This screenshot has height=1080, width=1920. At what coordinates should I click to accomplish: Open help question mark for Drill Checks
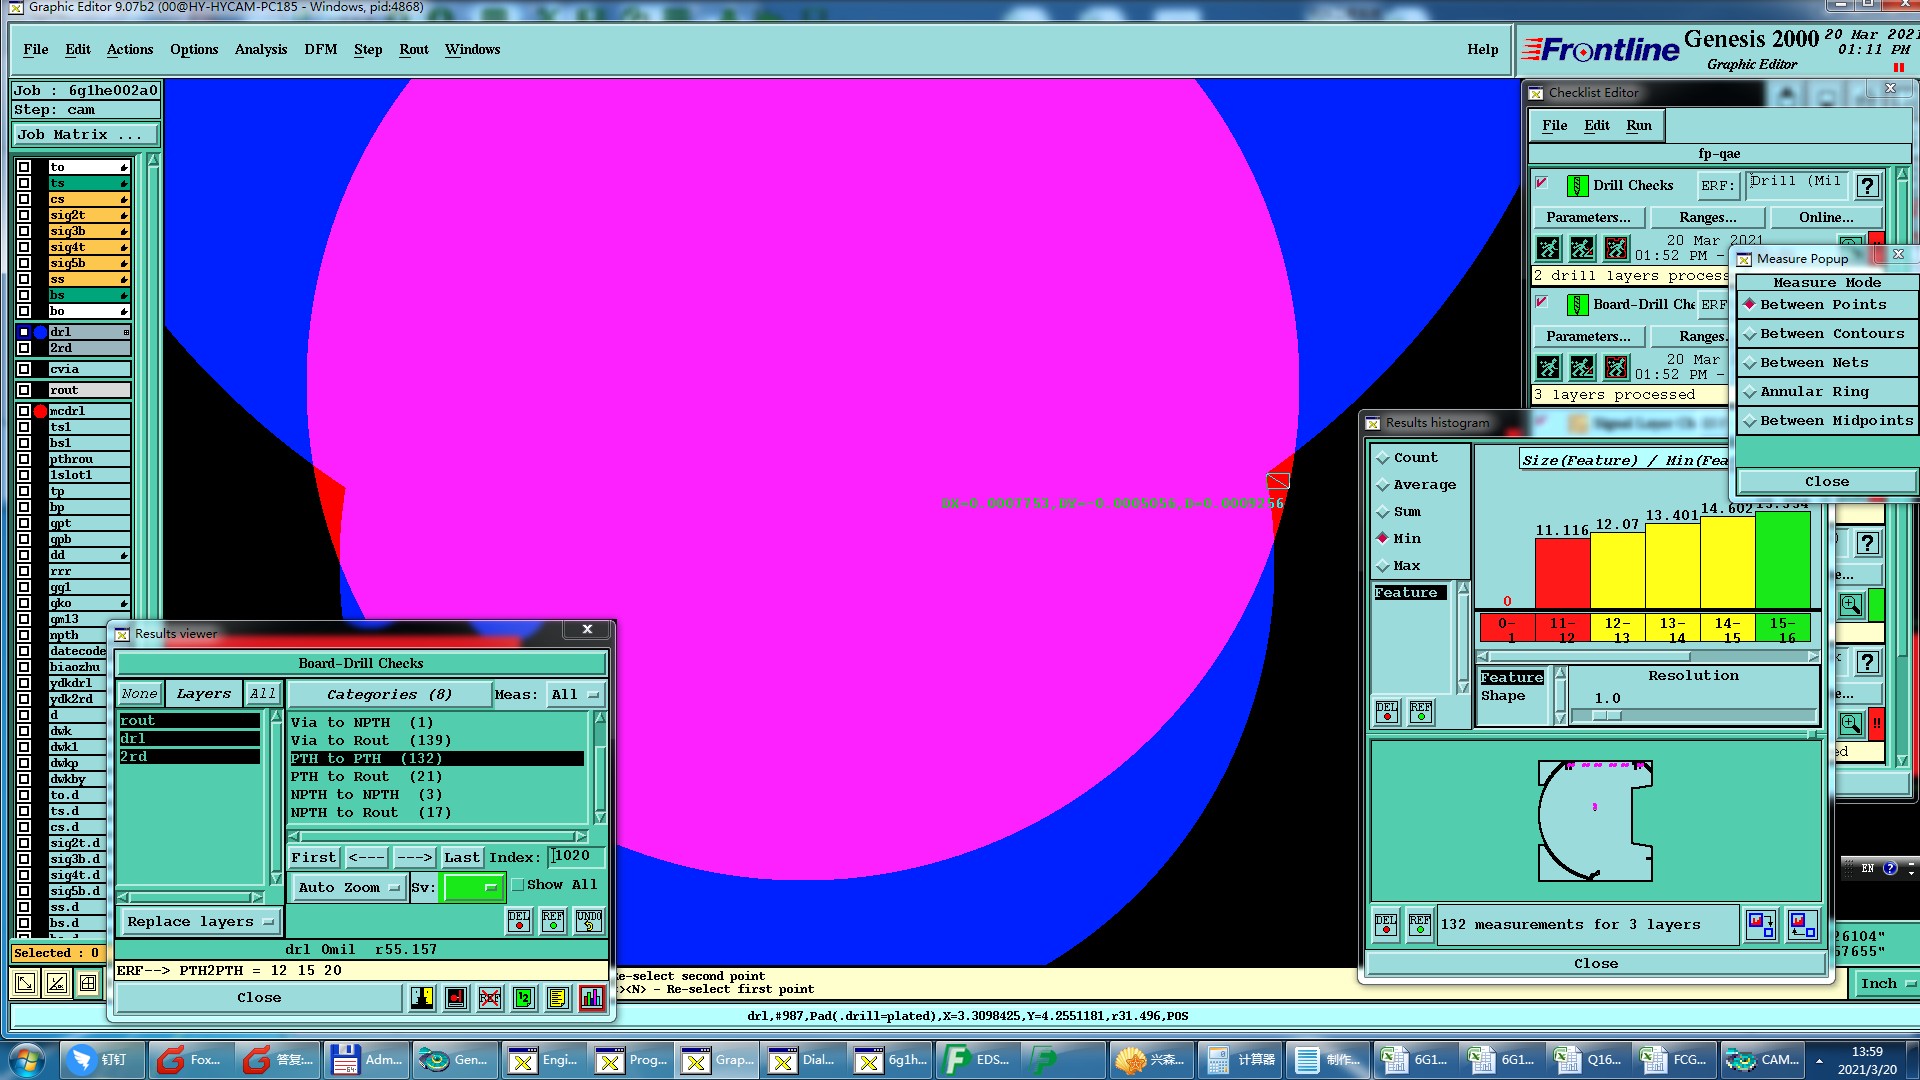click(x=1867, y=186)
